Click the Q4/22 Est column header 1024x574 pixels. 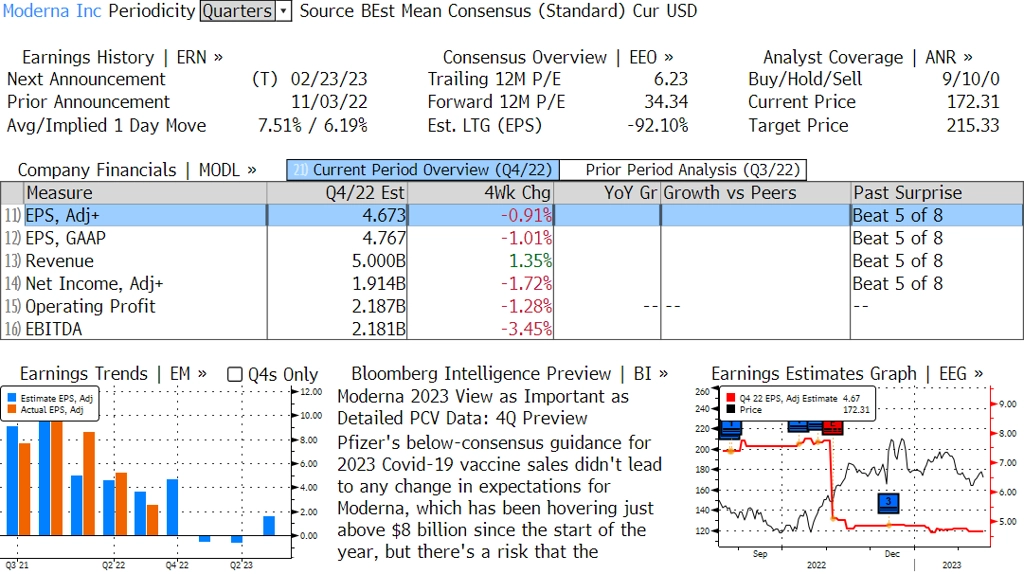pyautogui.click(x=337, y=193)
